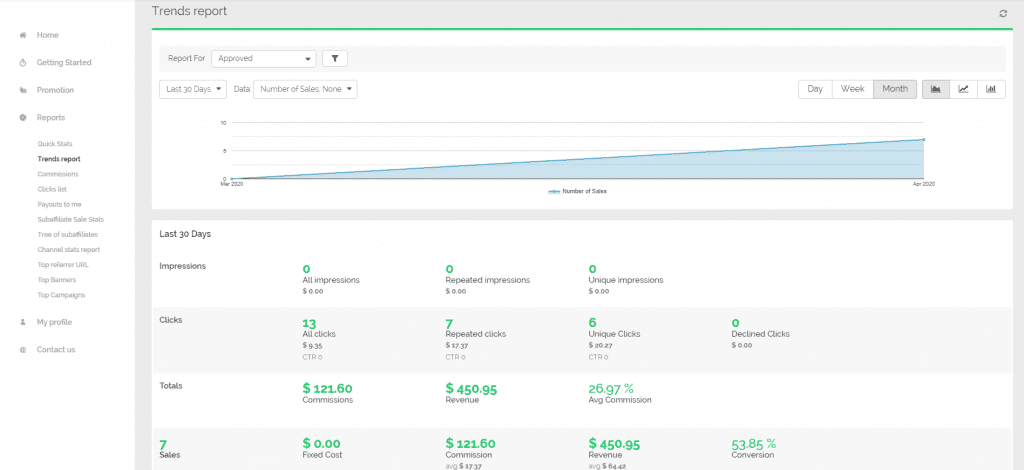Open Getting Started in sidebar
Viewport: 1024px width, 470px height.
(x=64, y=62)
